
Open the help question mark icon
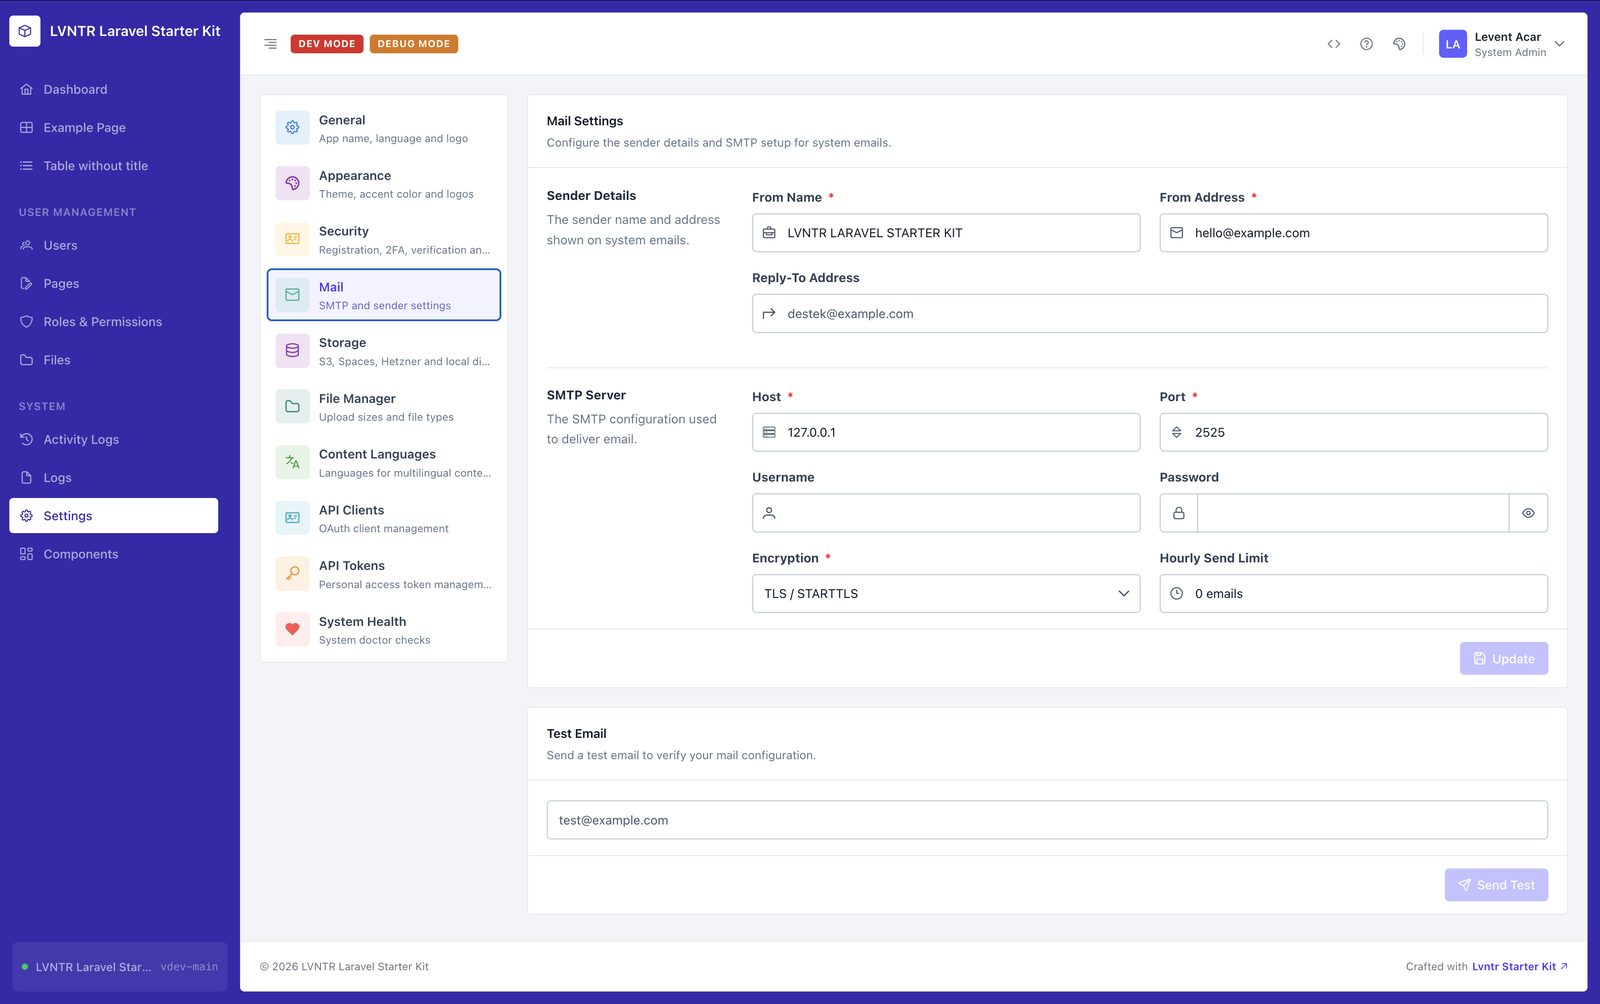tap(1366, 44)
